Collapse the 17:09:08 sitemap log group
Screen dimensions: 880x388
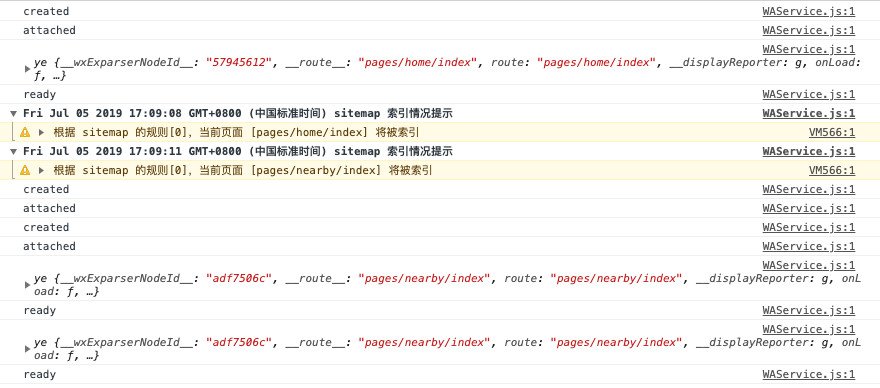click(x=13, y=113)
